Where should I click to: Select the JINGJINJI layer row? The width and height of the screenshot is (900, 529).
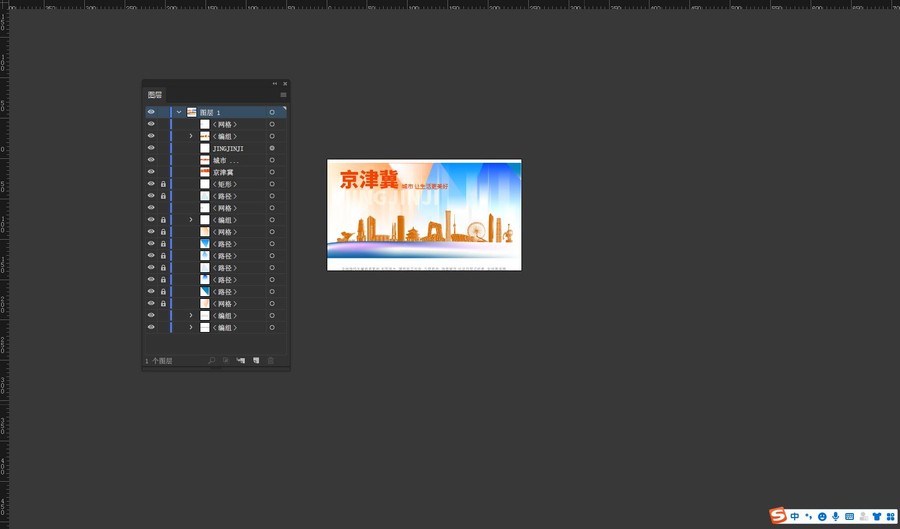point(216,148)
